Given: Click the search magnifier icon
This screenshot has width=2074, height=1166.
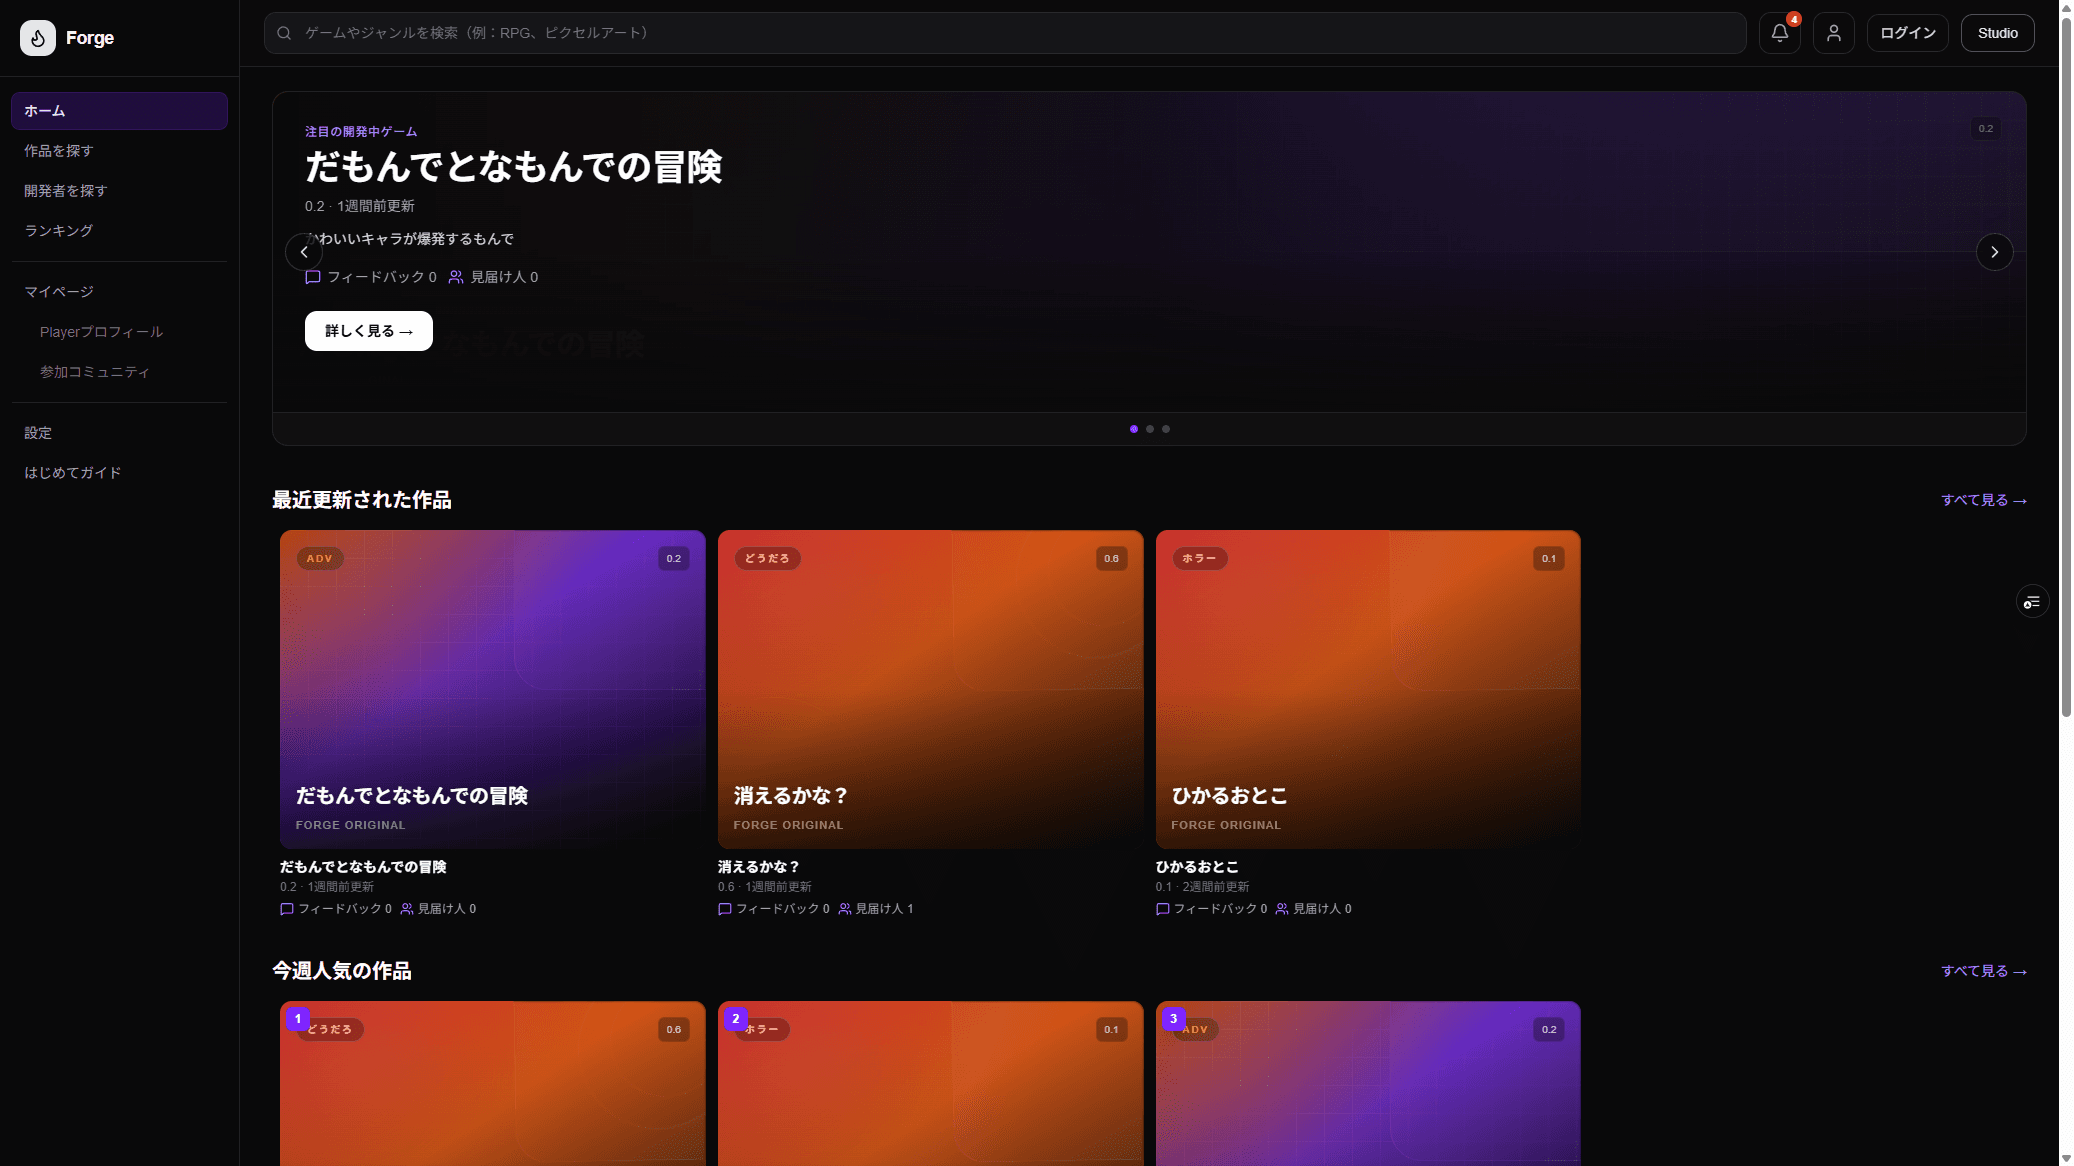Looking at the screenshot, I should (284, 33).
